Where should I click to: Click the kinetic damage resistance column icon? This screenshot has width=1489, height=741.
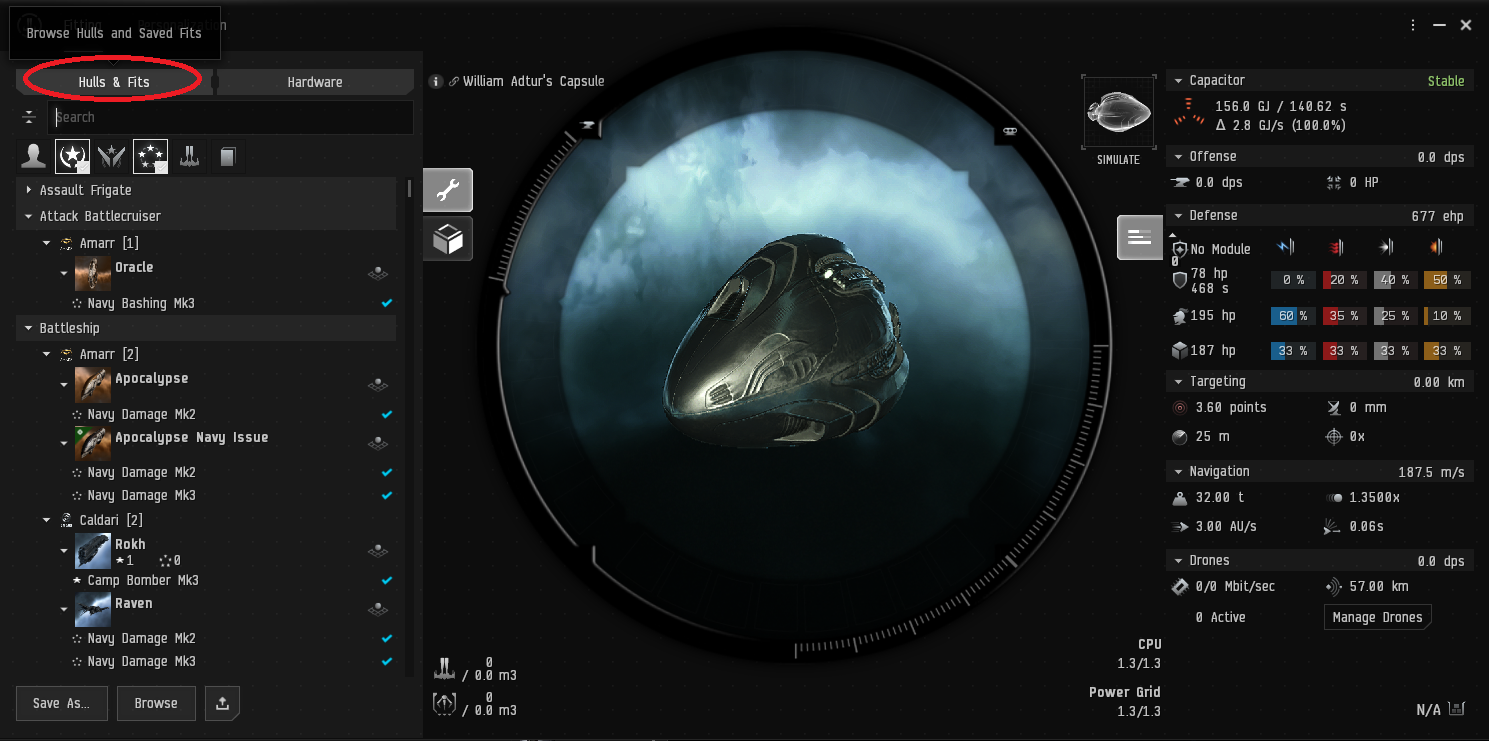coord(1386,247)
